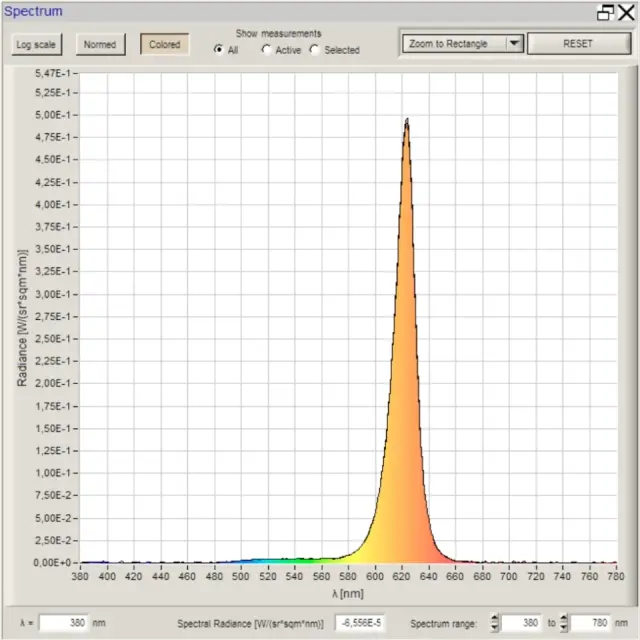Click the spectrum range end field 780

(591, 623)
